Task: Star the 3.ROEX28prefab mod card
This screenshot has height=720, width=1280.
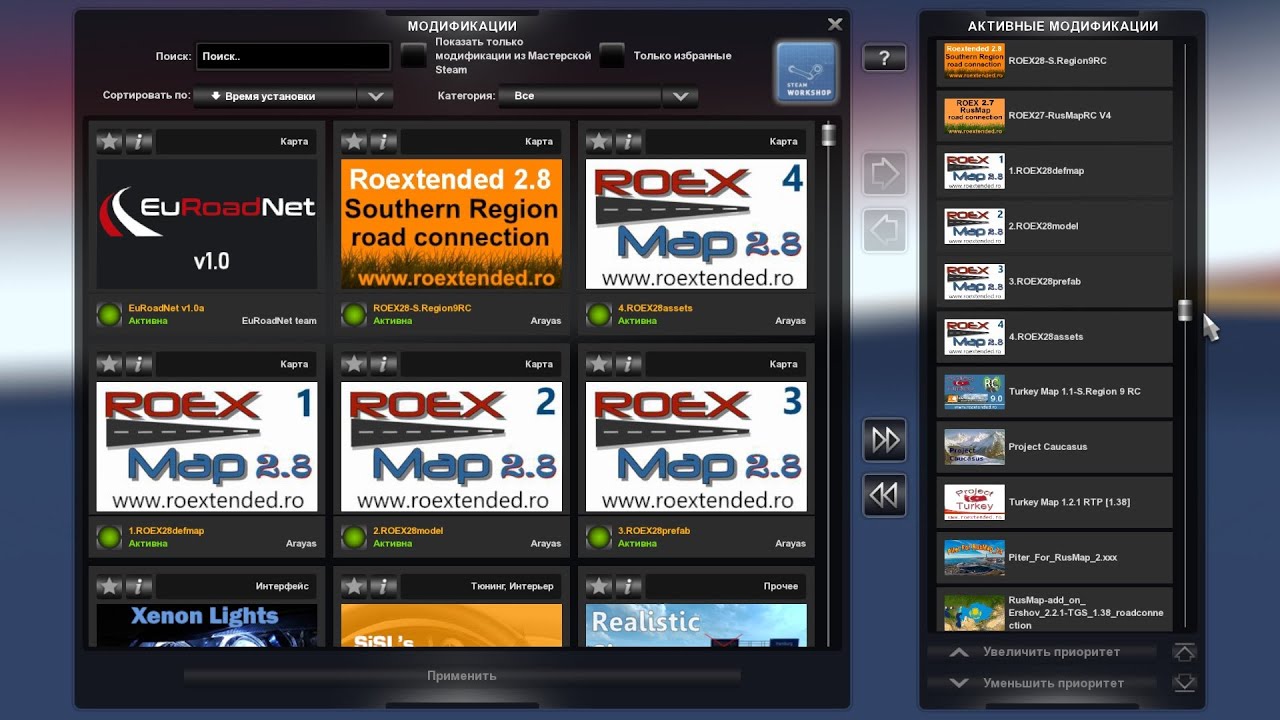Action: (x=598, y=364)
